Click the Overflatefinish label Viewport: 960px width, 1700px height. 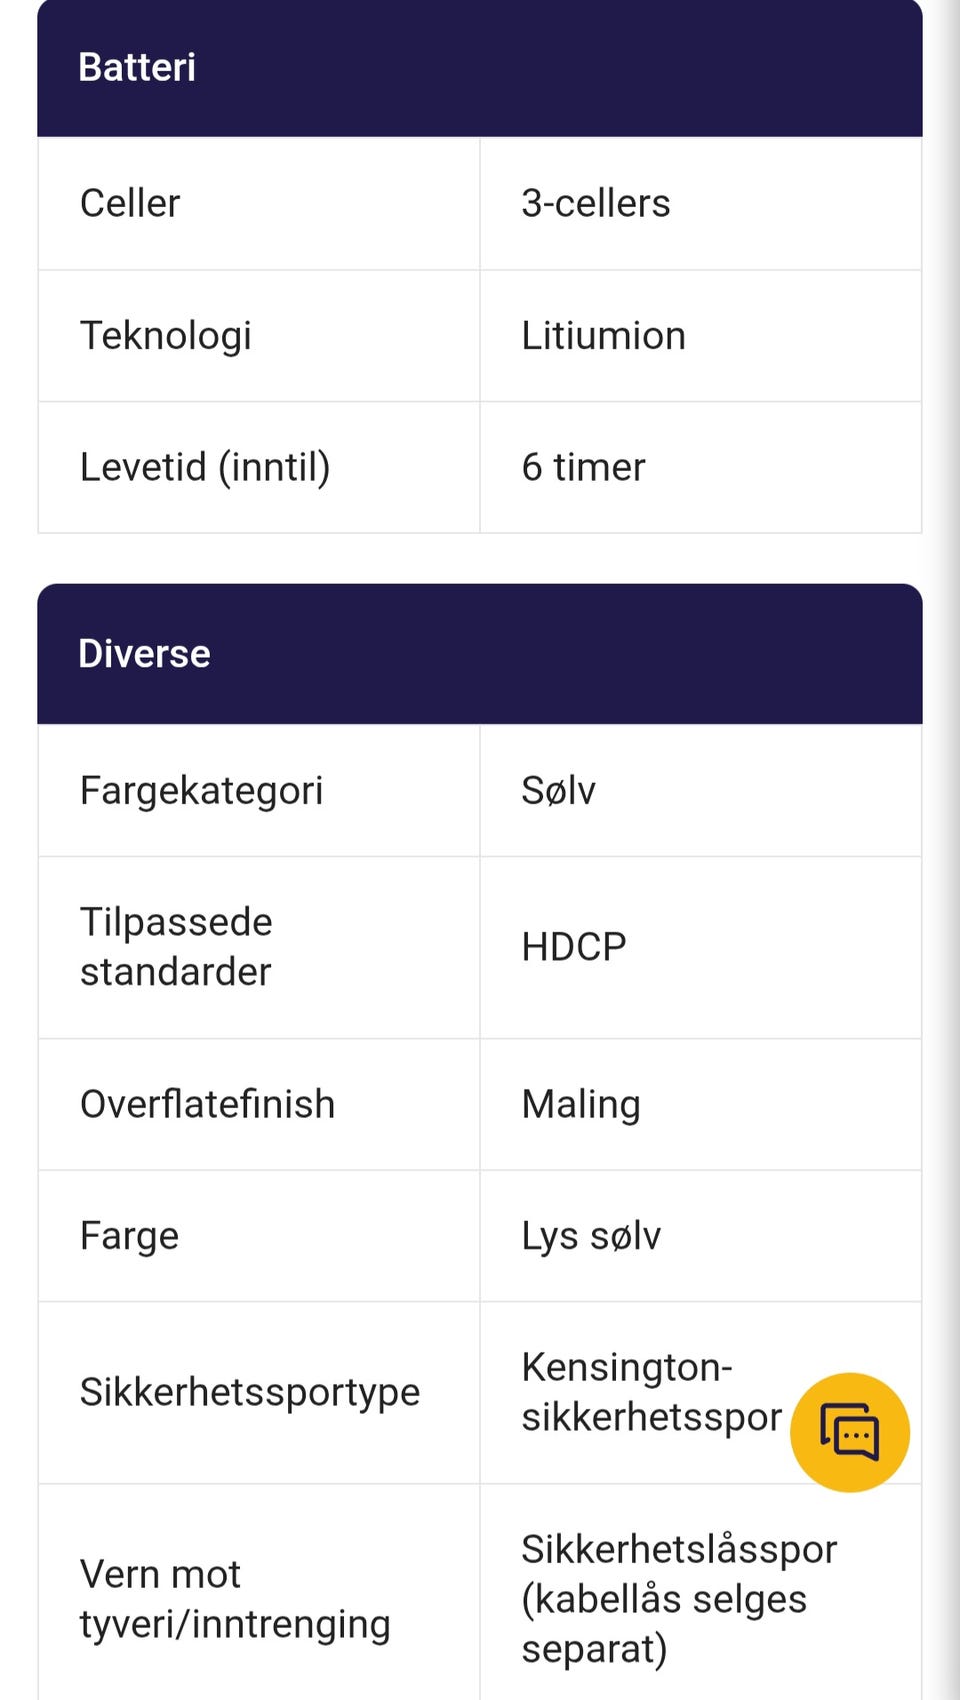[207, 1104]
